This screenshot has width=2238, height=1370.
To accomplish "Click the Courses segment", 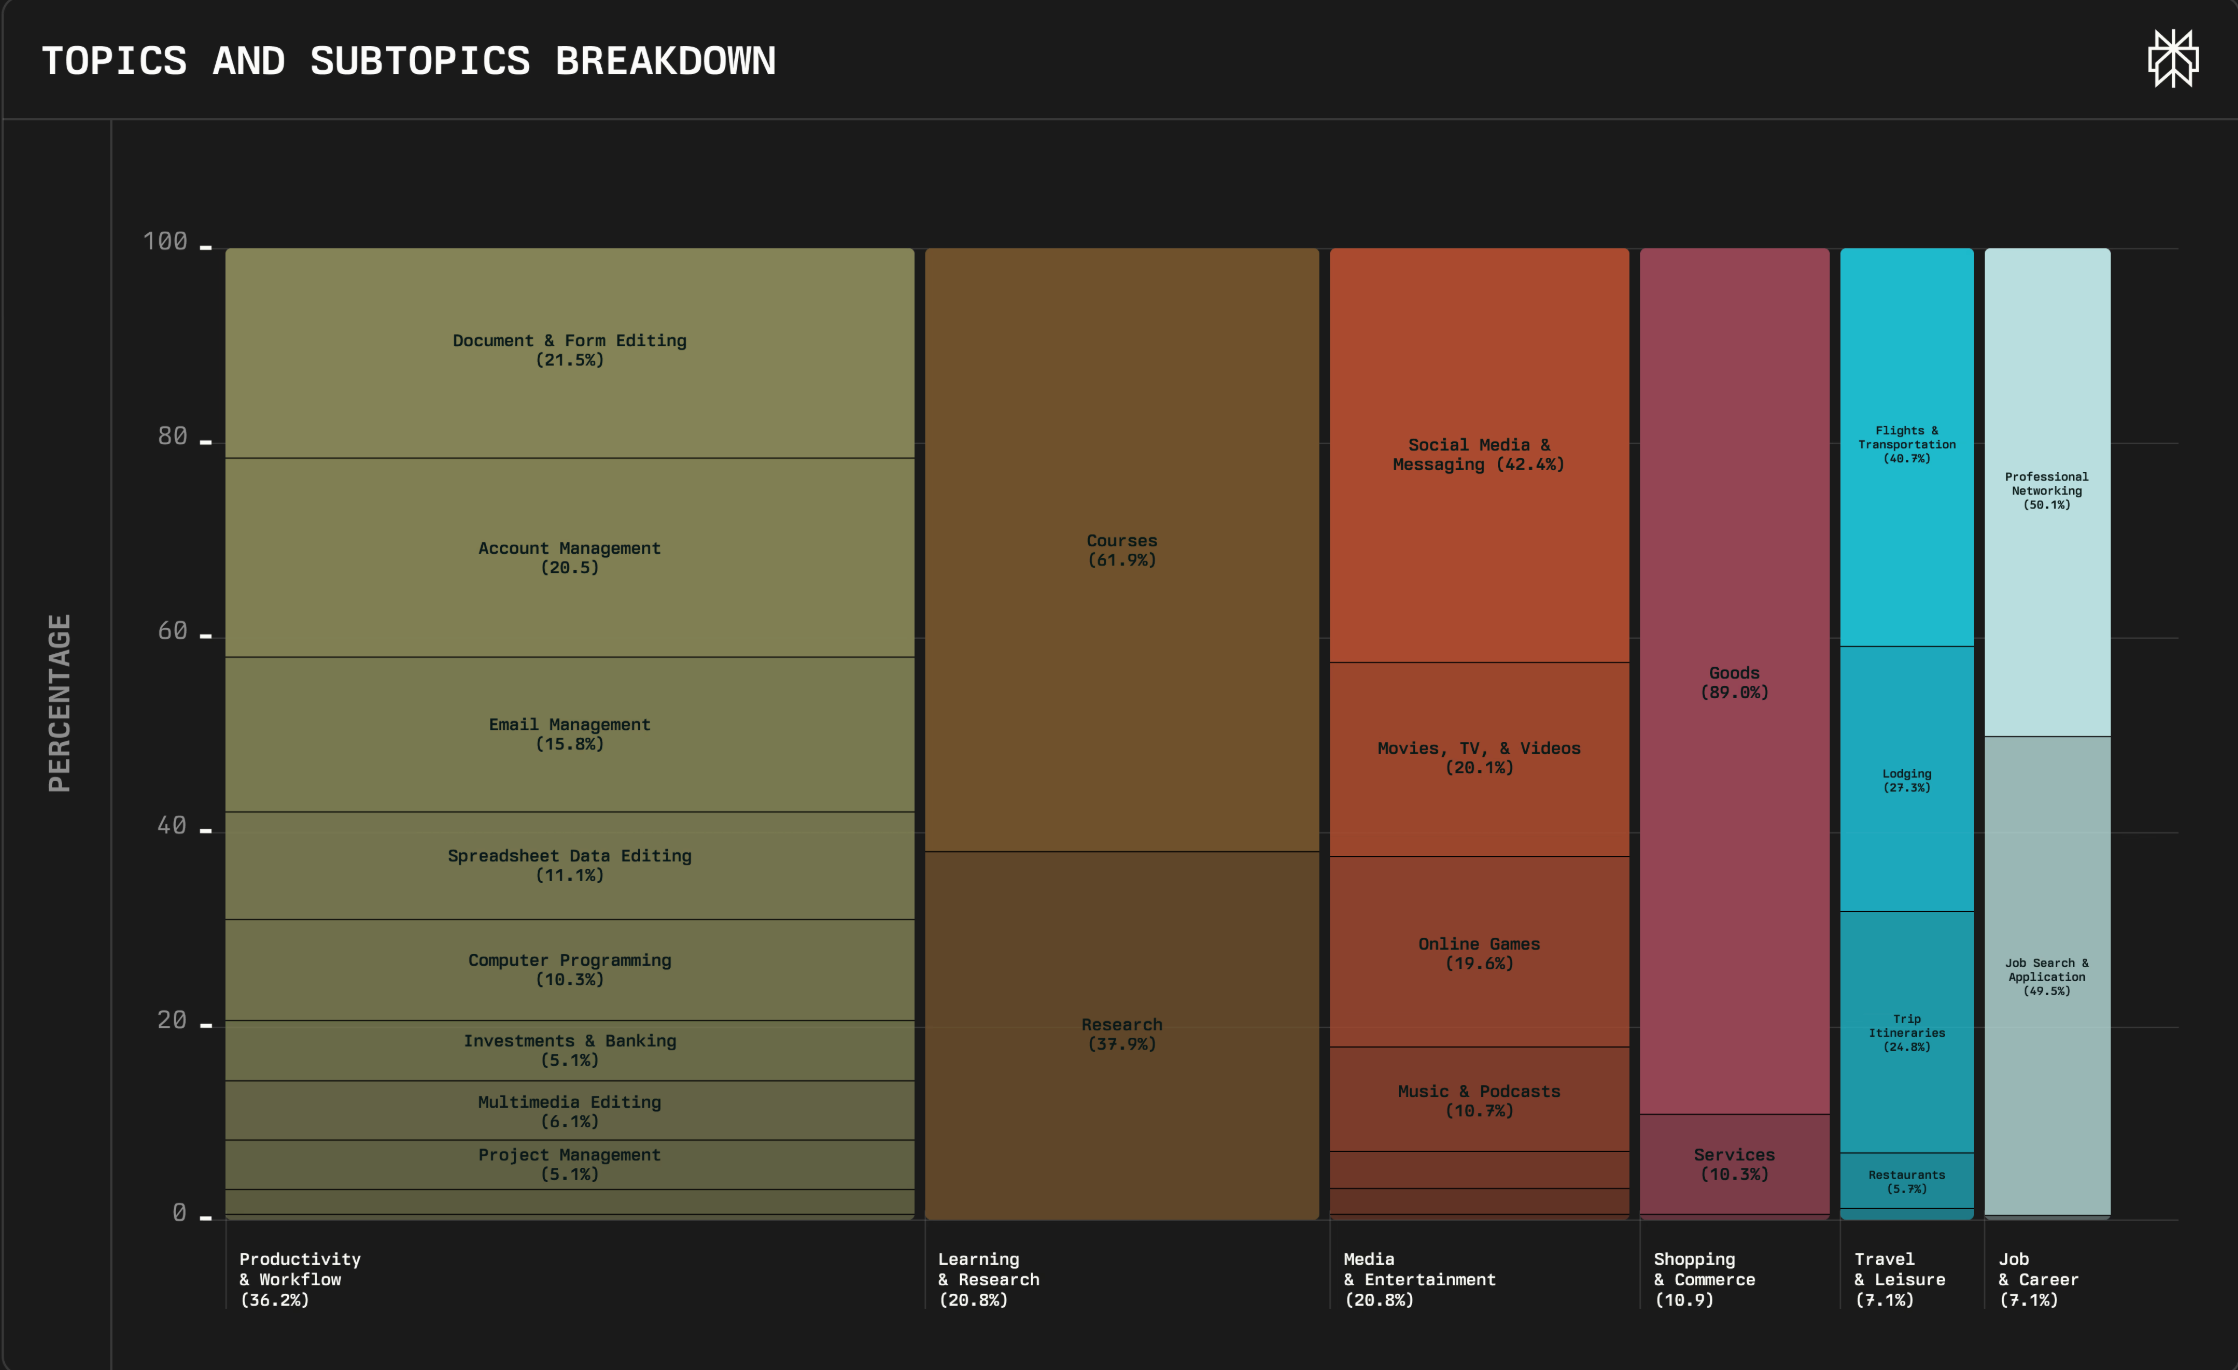I will [x=1121, y=549].
